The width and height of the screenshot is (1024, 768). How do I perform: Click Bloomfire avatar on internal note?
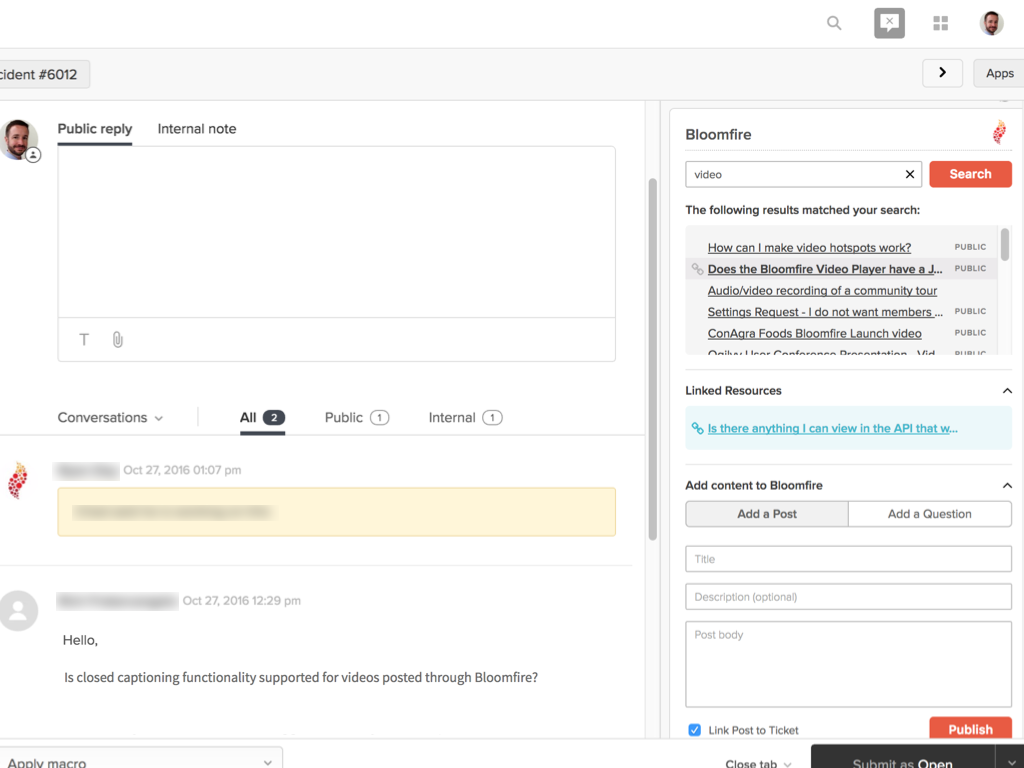[18, 480]
